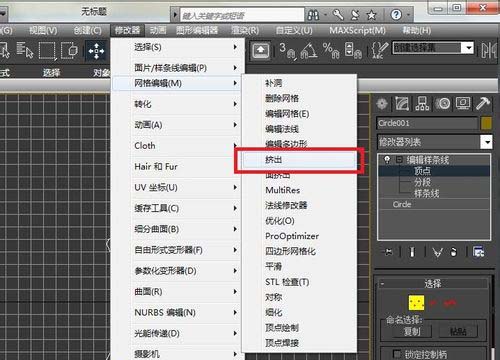Viewport: 500px width, 360px height.
Task: Open the 自定义(U) menu
Action: point(294,31)
